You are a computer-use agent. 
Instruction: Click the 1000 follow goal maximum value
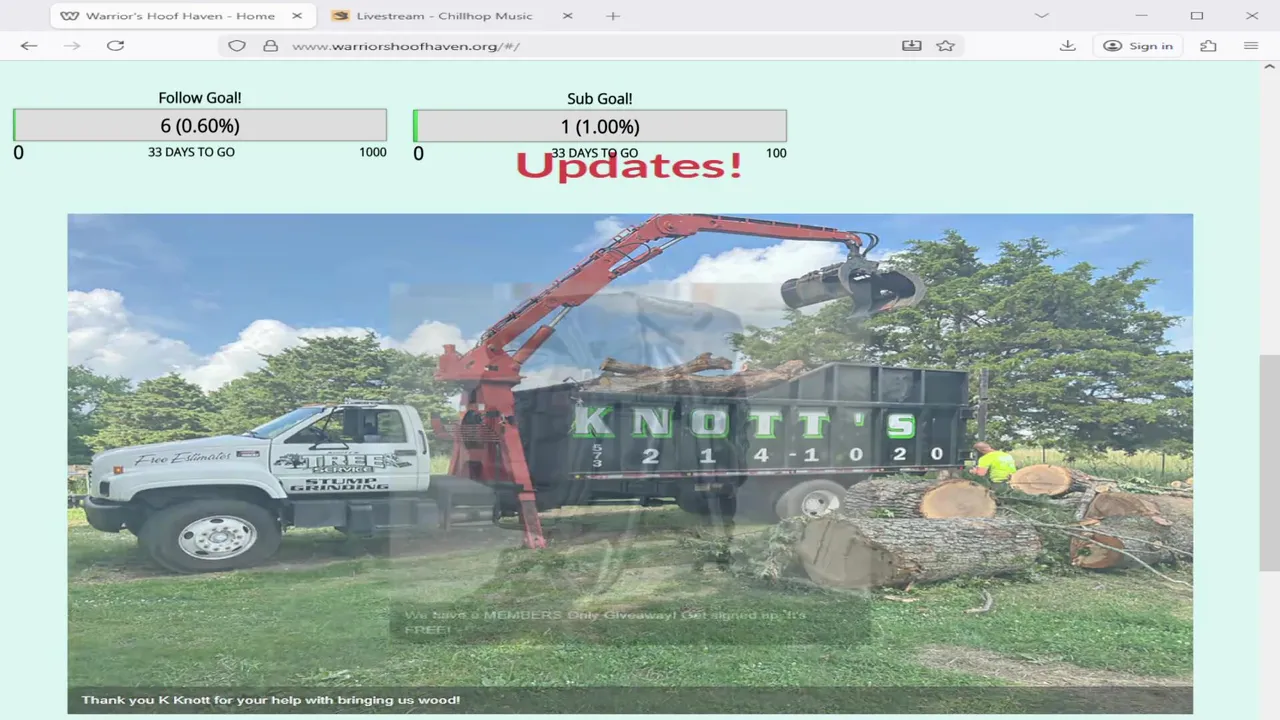(x=373, y=152)
